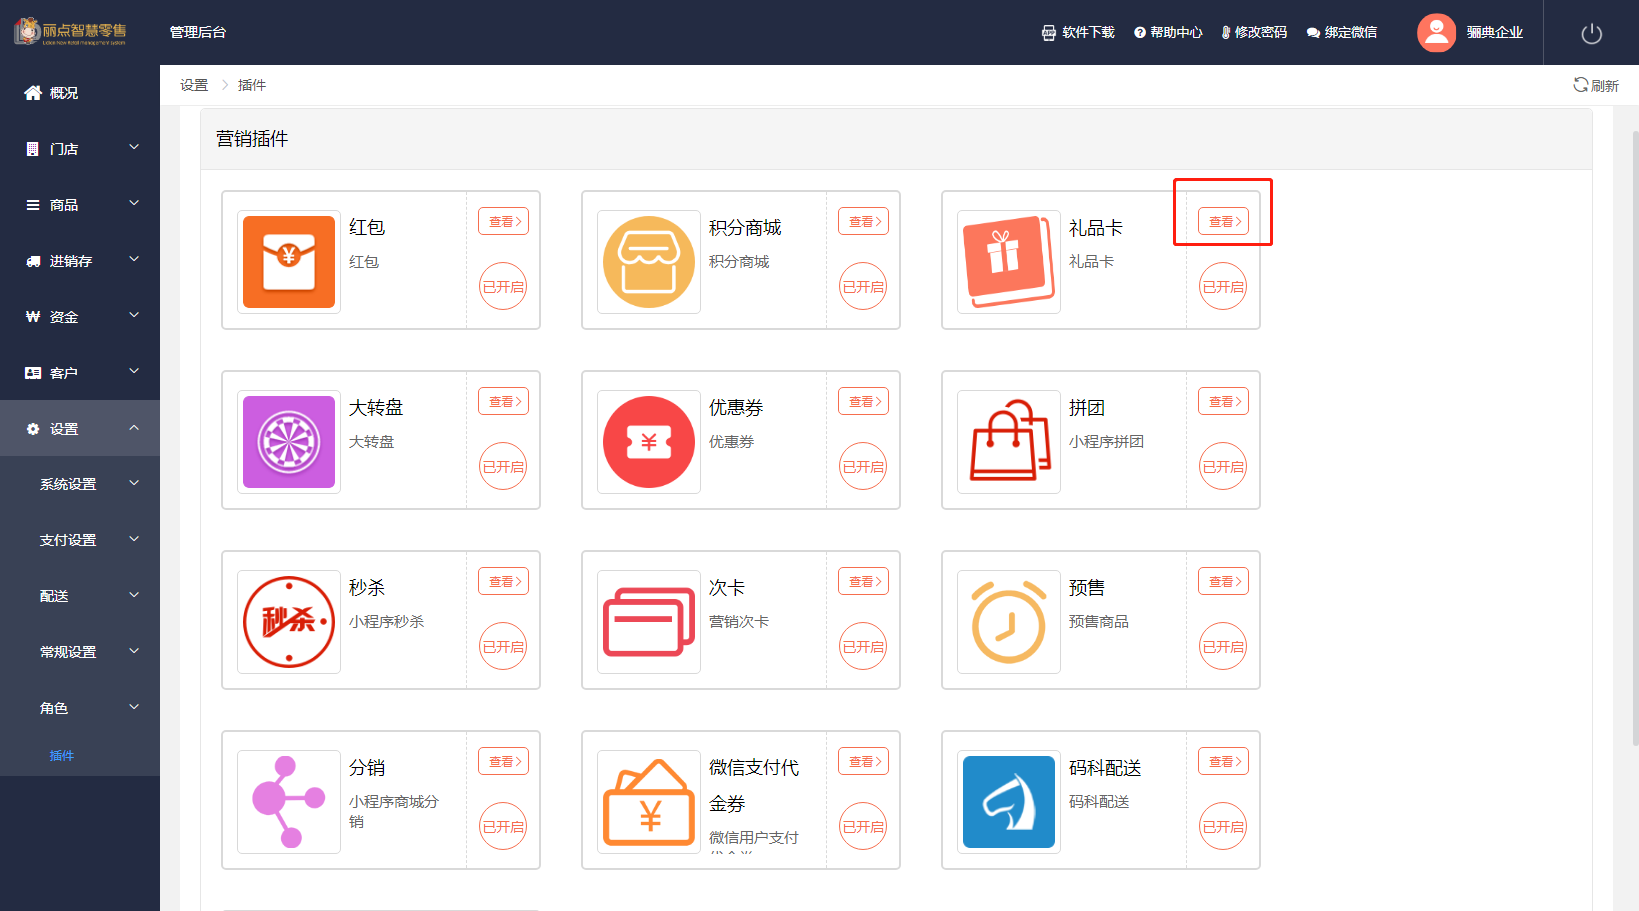Click the user avatar icon
Image resolution: width=1639 pixels, height=911 pixels.
pos(1436,33)
